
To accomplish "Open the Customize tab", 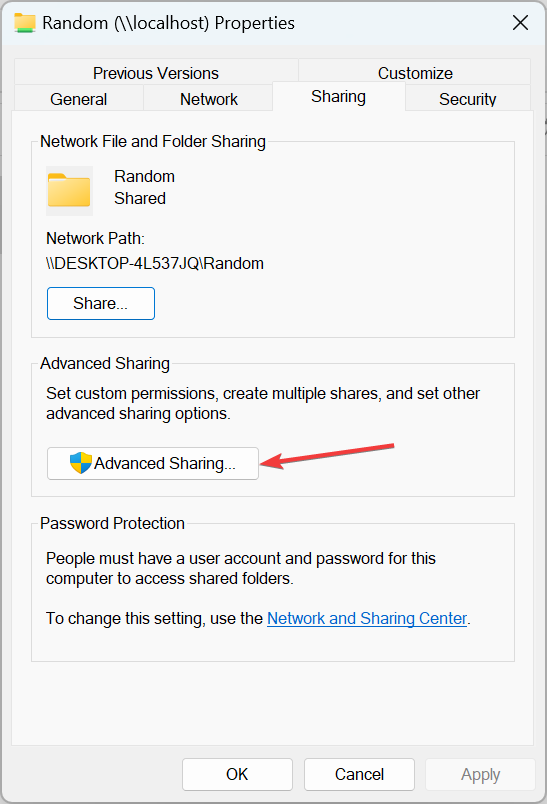I will [415, 73].
